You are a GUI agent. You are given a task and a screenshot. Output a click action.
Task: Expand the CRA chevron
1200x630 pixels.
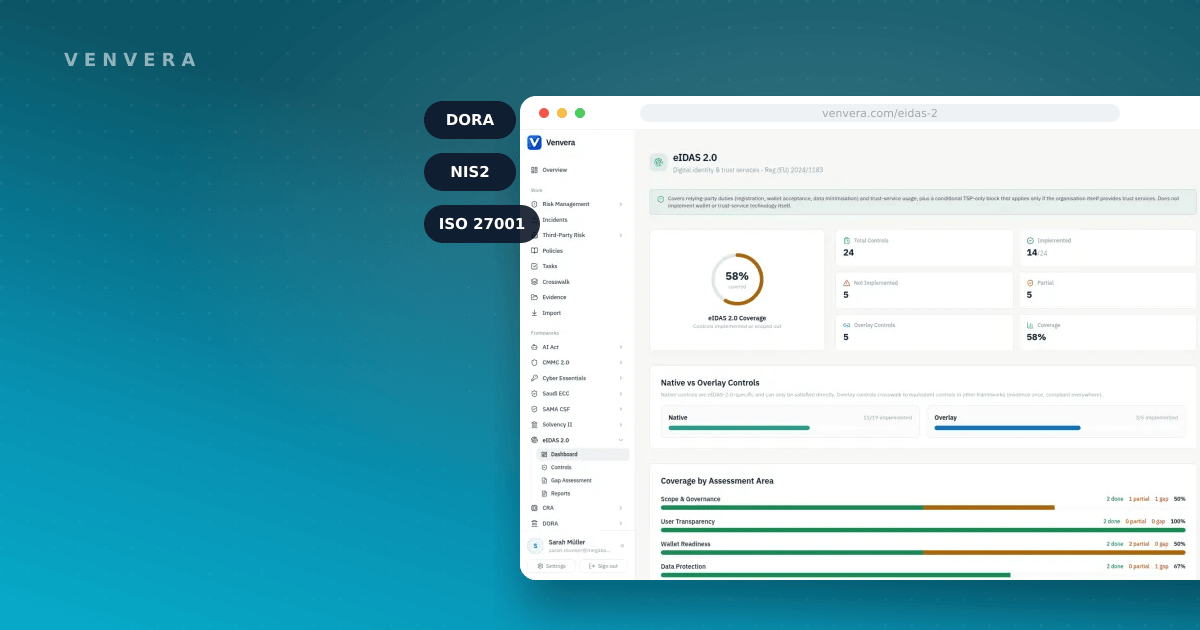coord(620,508)
